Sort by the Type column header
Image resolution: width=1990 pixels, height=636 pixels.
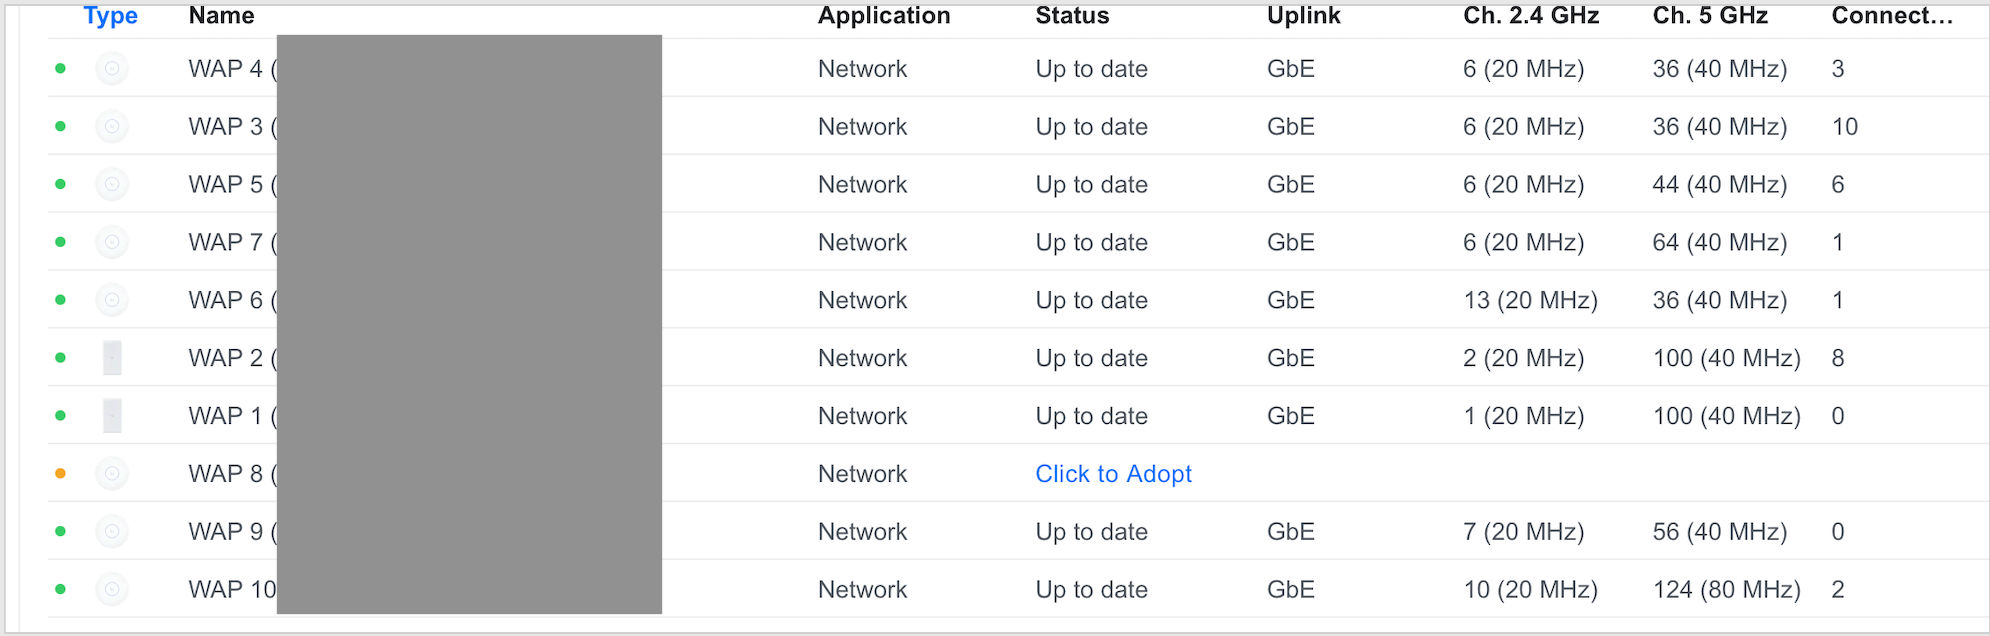(x=110, y=16)
